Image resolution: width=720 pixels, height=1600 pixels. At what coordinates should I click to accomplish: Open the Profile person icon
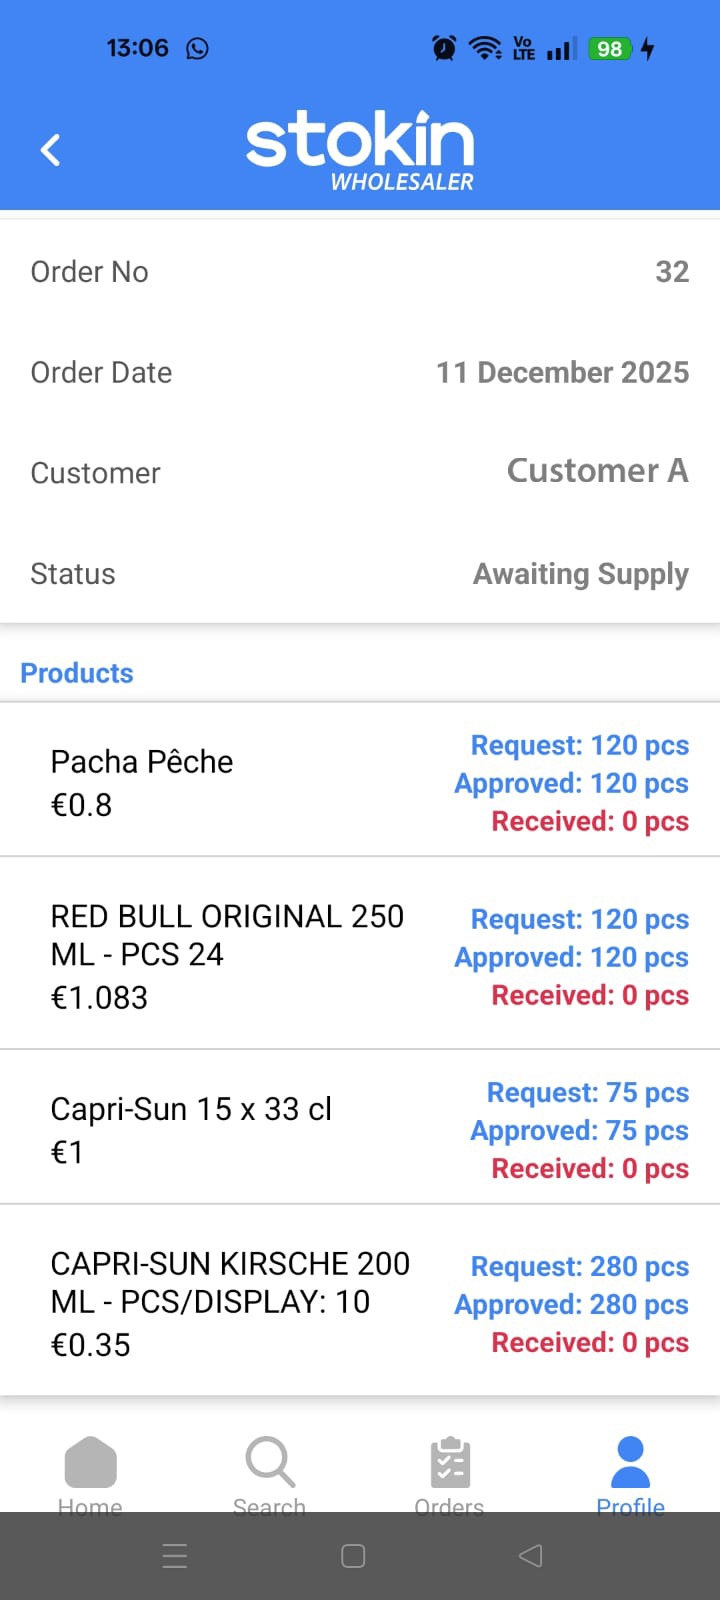click(x=630, y=1464)
